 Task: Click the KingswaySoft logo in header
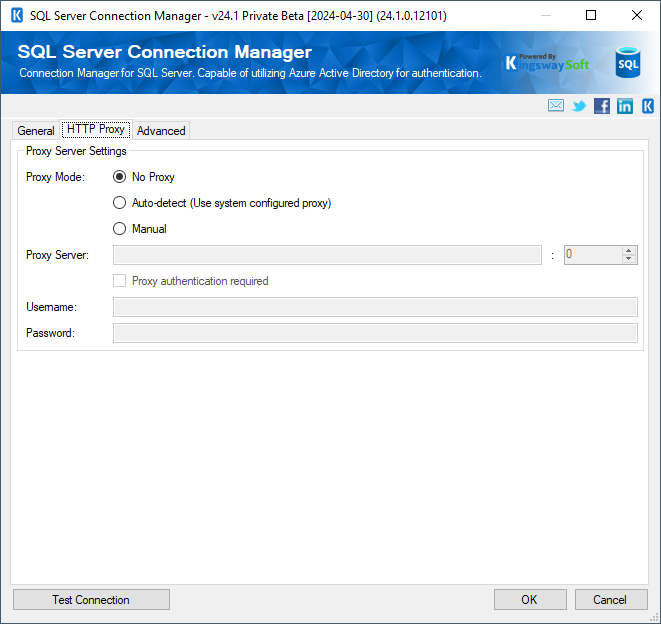point(547,64)
